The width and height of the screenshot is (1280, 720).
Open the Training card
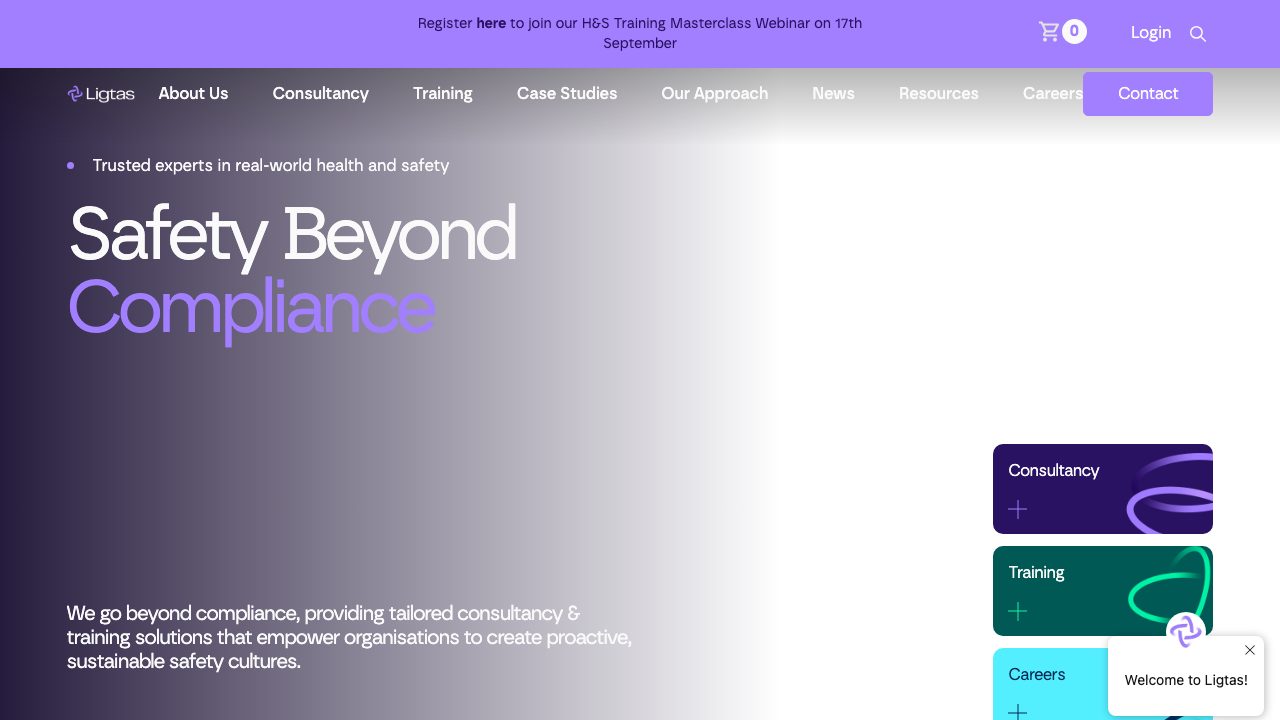tap(1103, 591)
